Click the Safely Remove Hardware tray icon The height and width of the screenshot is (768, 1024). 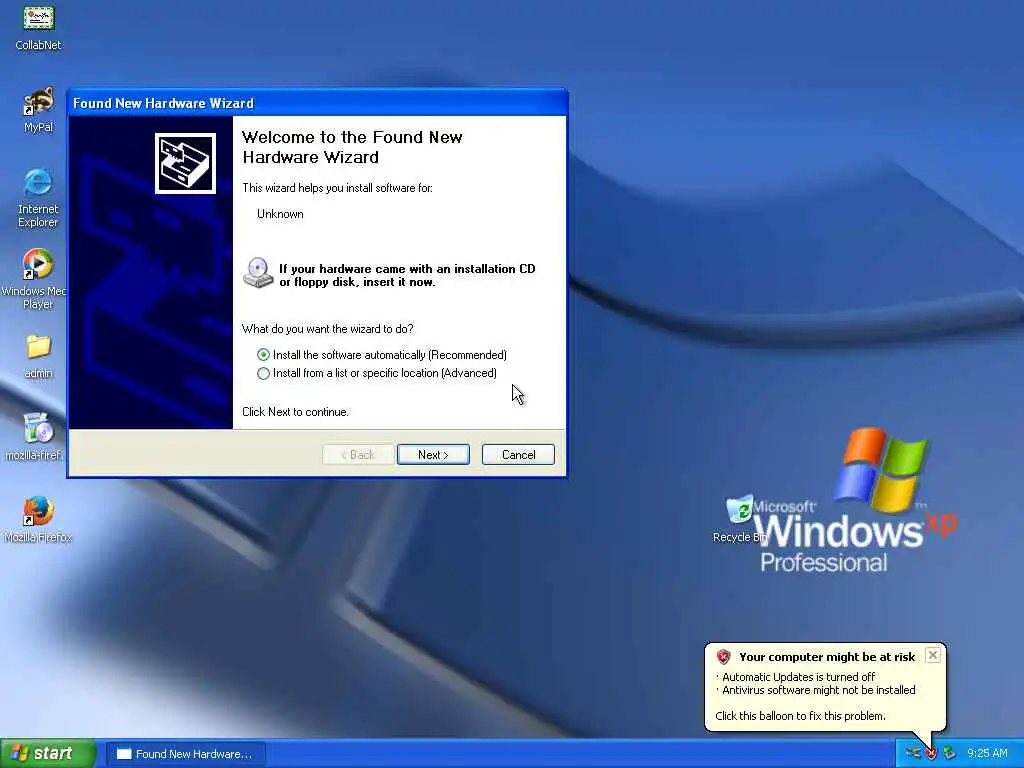(x=949, y=754)
